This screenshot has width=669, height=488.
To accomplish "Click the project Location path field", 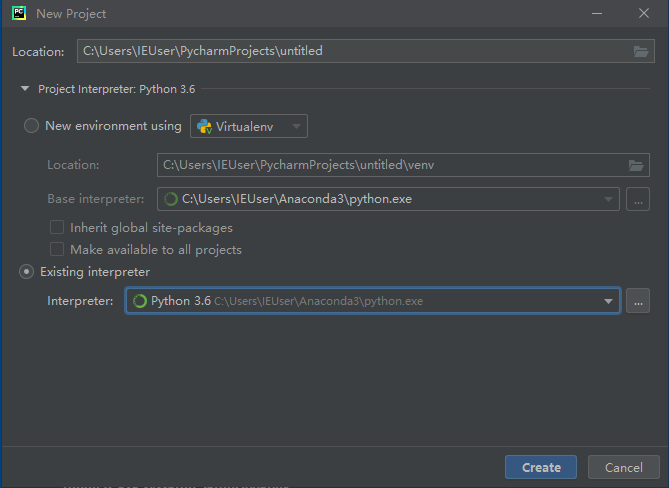I will (x=366, y=51).
